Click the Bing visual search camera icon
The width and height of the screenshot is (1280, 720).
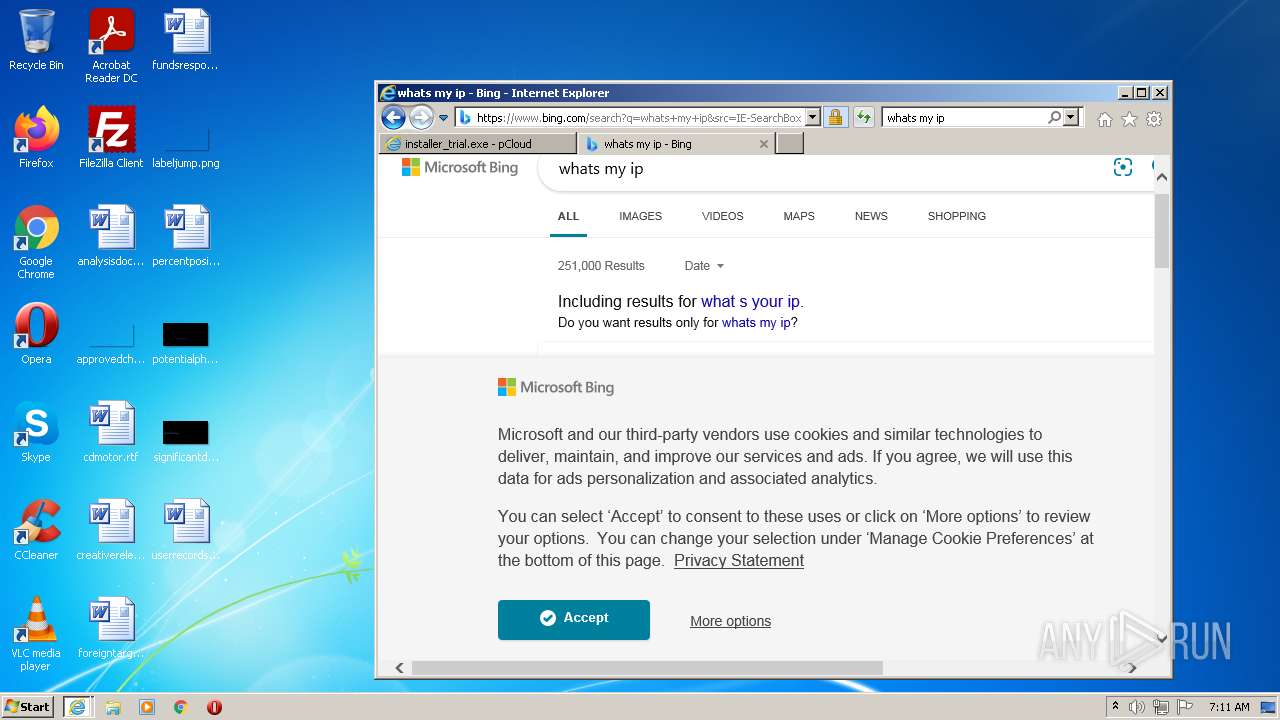click(1123, 167)
